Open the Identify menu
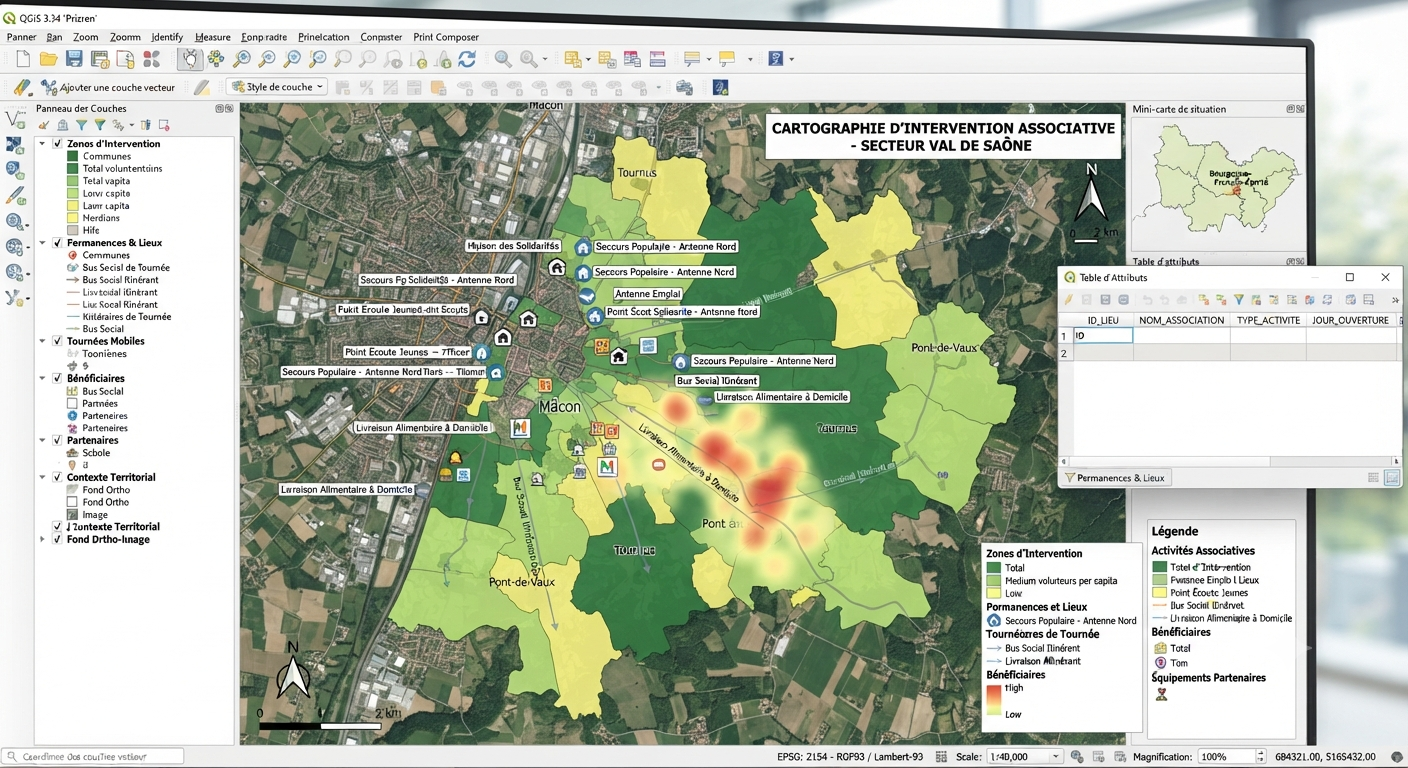 [x=167, y=37]
